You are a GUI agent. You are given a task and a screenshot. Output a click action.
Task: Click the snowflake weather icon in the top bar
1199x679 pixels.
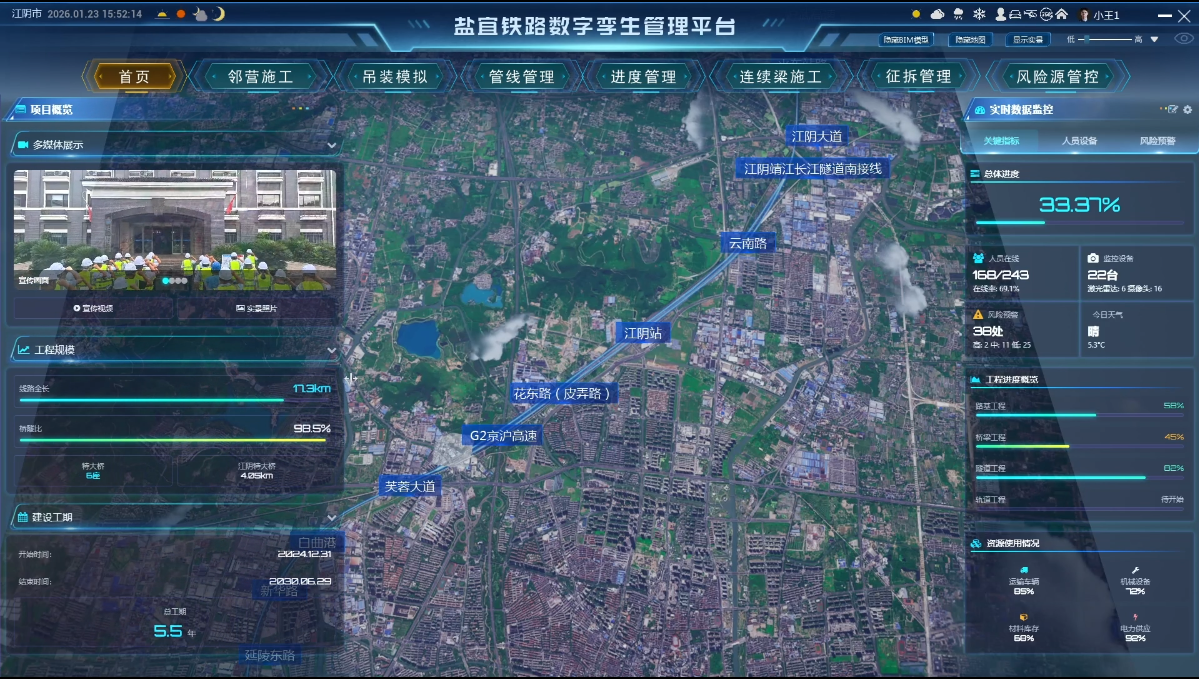point(980,15)
